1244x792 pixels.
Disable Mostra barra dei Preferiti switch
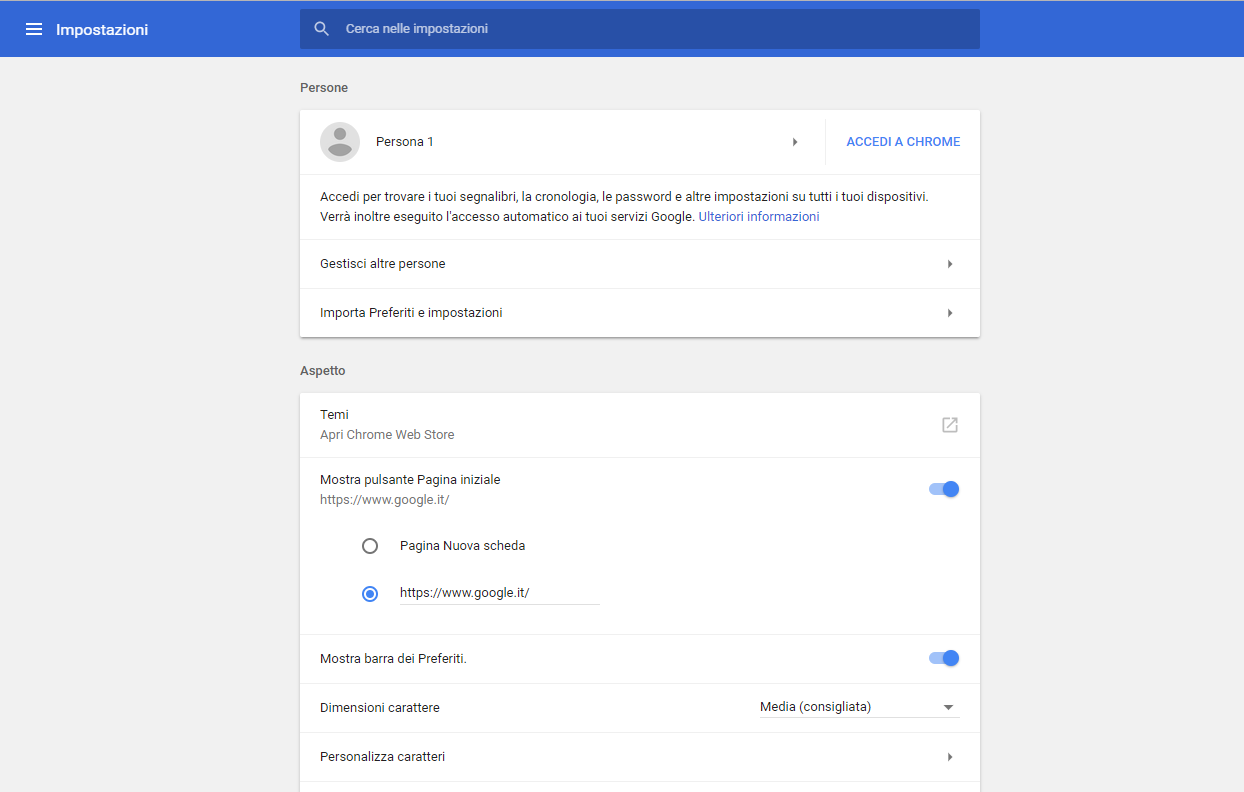[944, 658]
